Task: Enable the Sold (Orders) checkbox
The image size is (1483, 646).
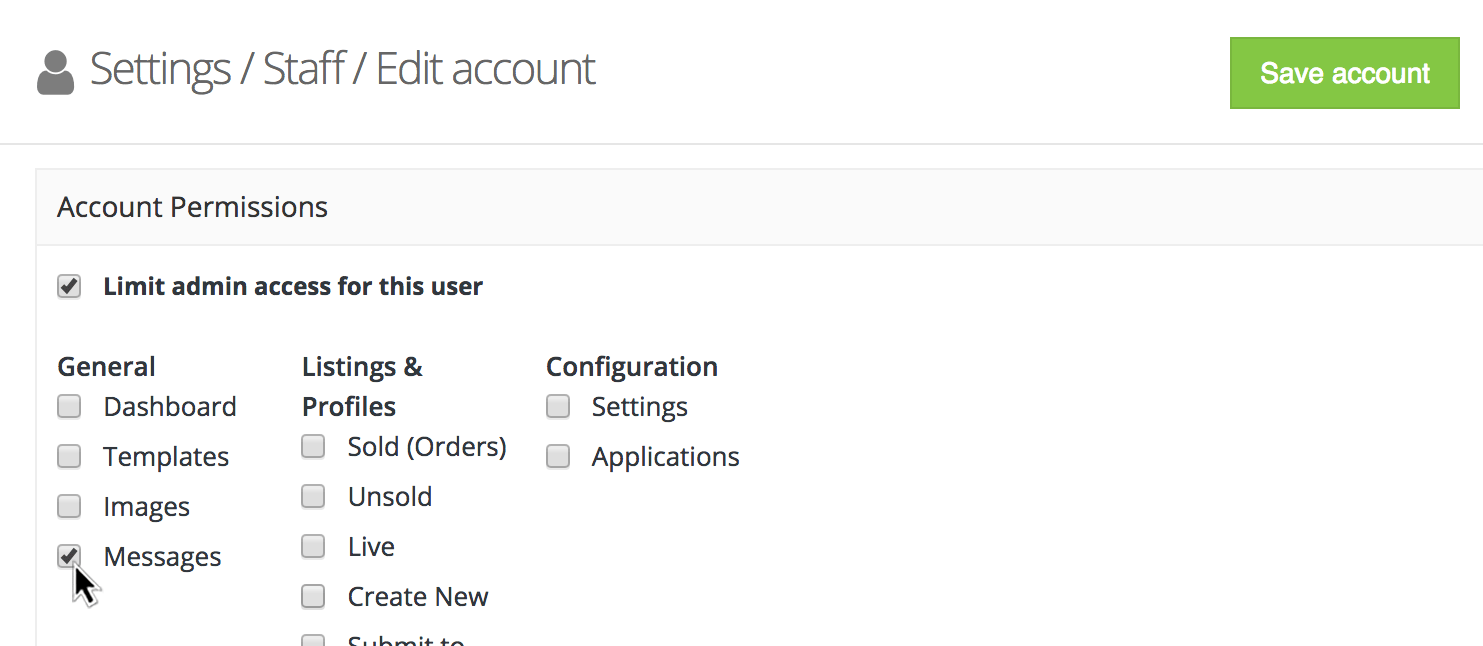Action: (313, 447)
